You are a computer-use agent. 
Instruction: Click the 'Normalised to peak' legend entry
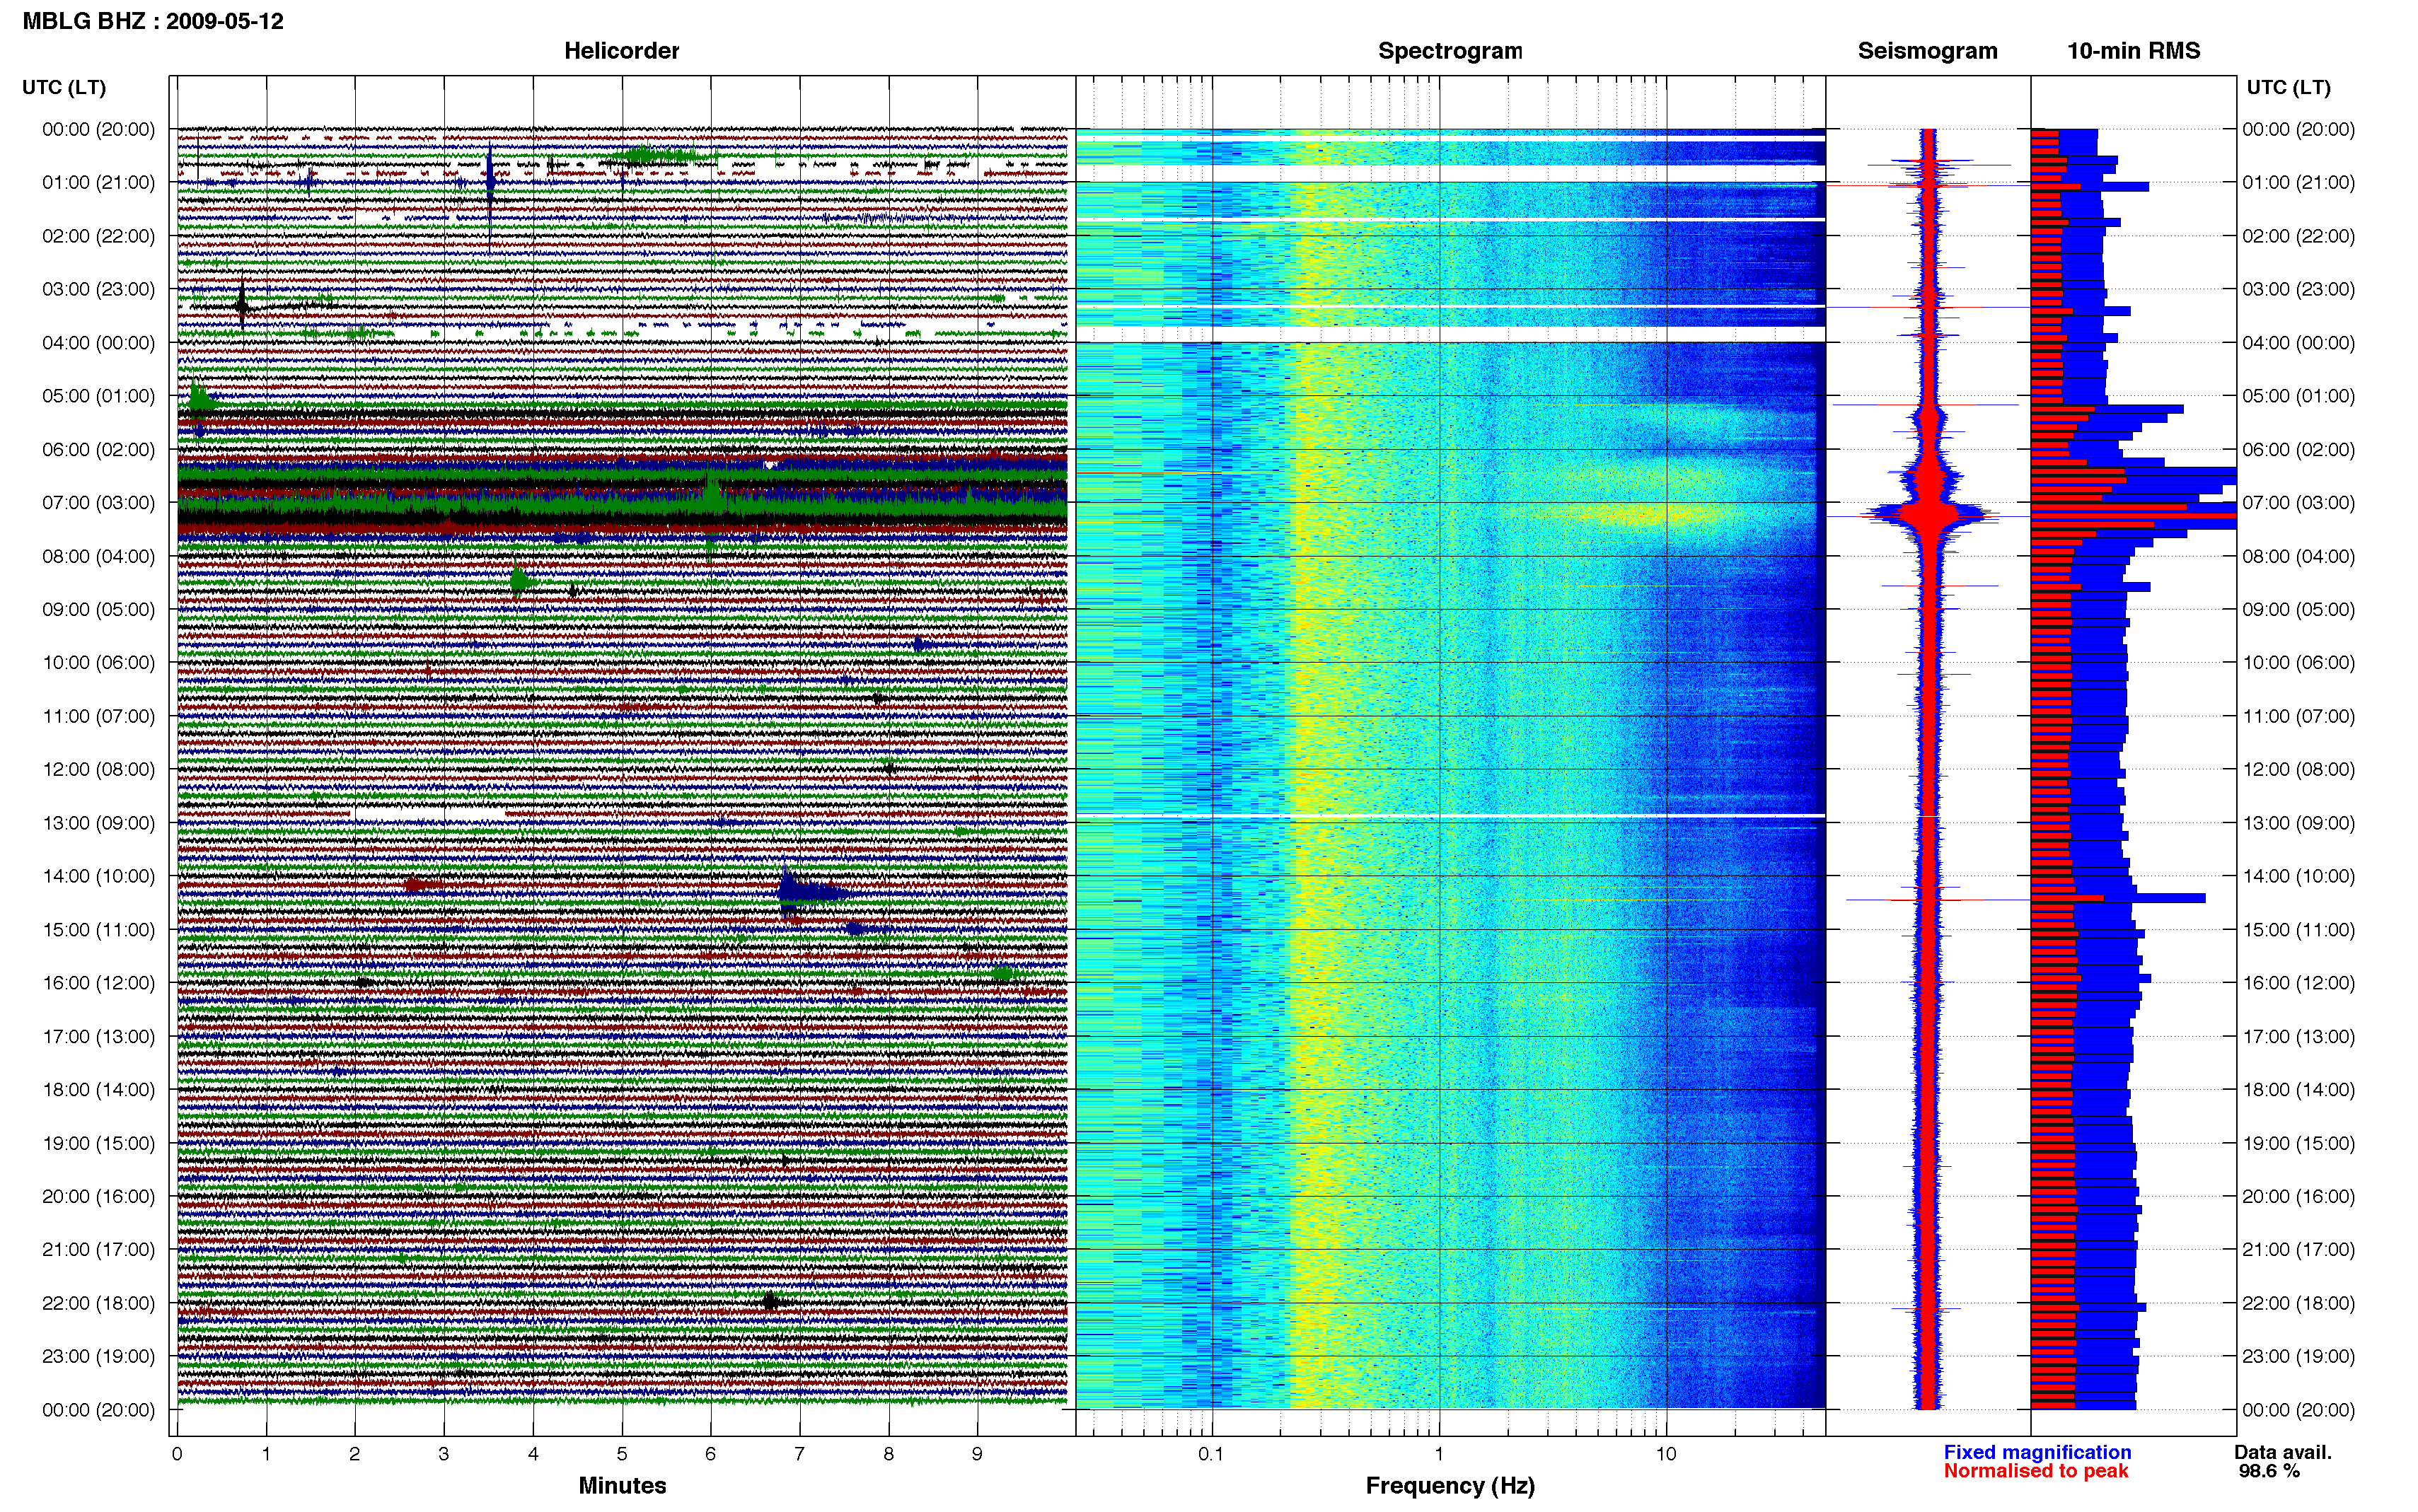(2036, 1471)
